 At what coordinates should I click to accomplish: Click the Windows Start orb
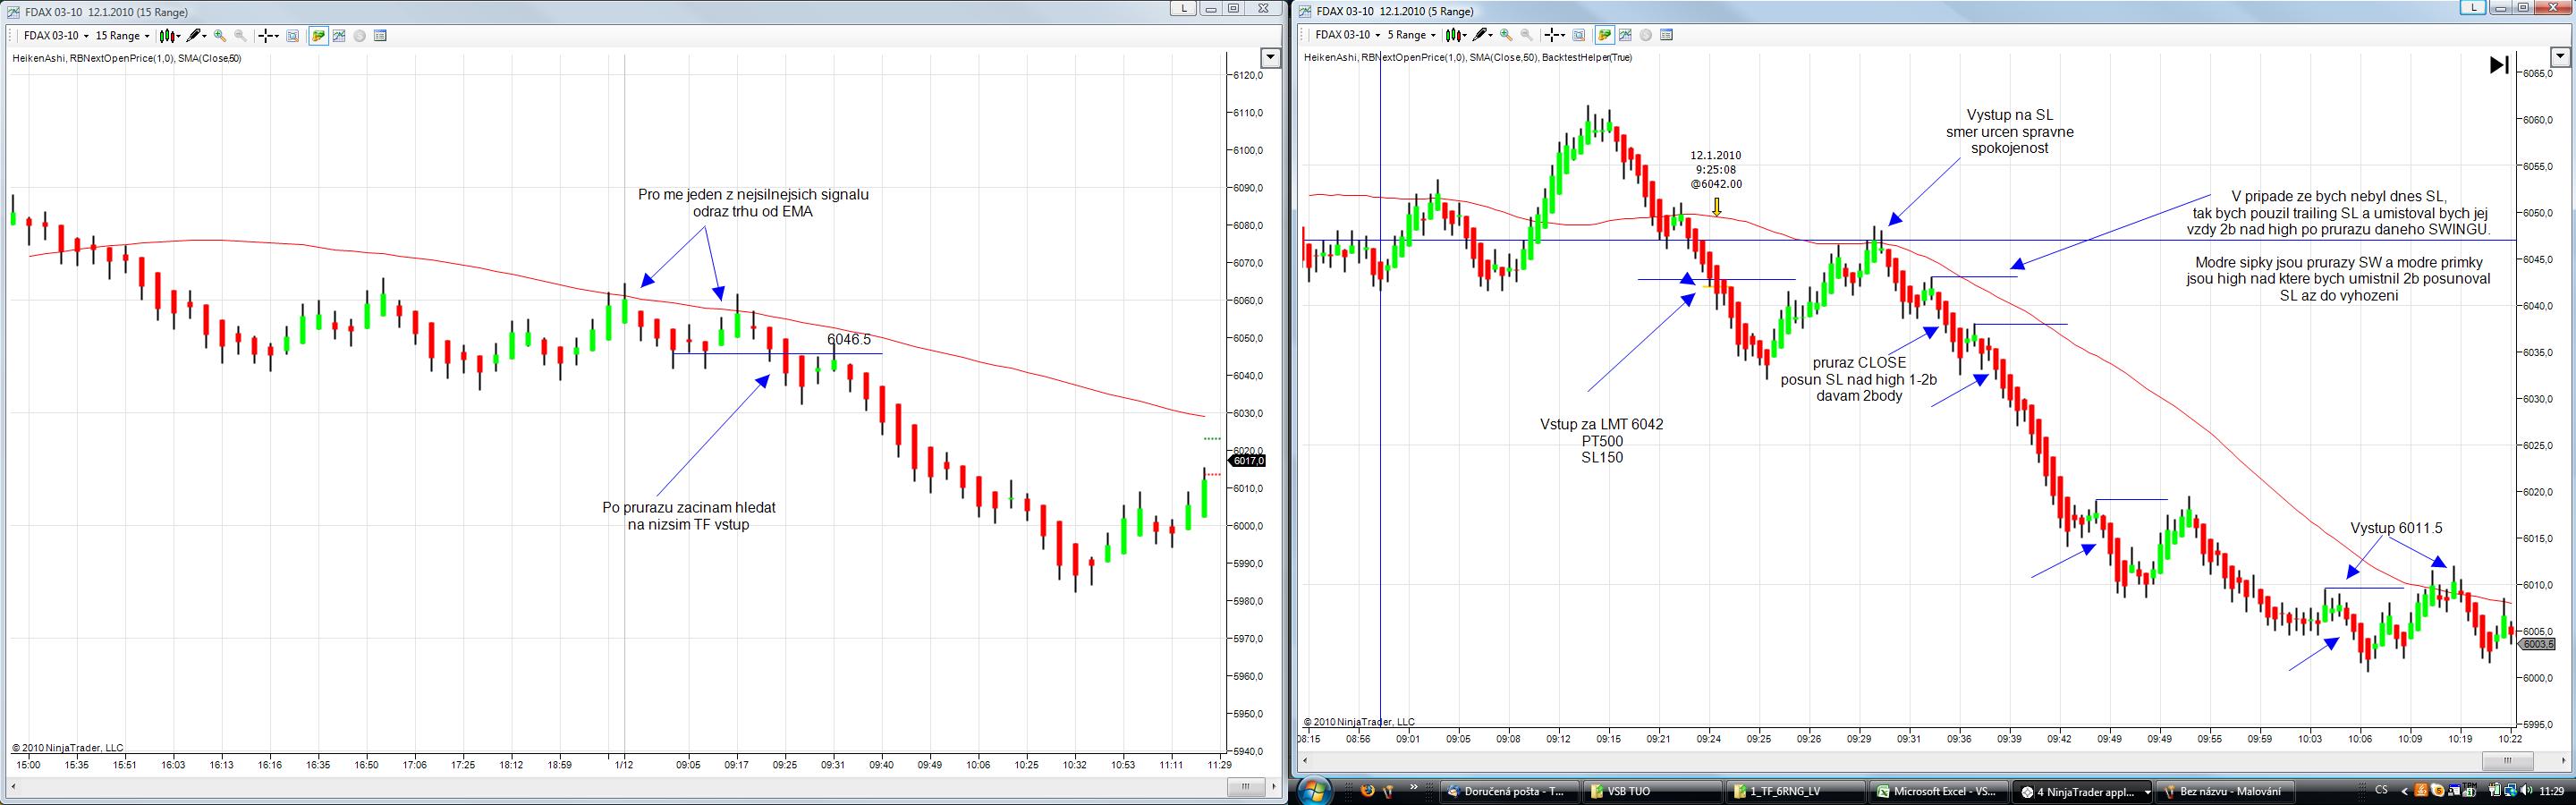point(1313,790)
